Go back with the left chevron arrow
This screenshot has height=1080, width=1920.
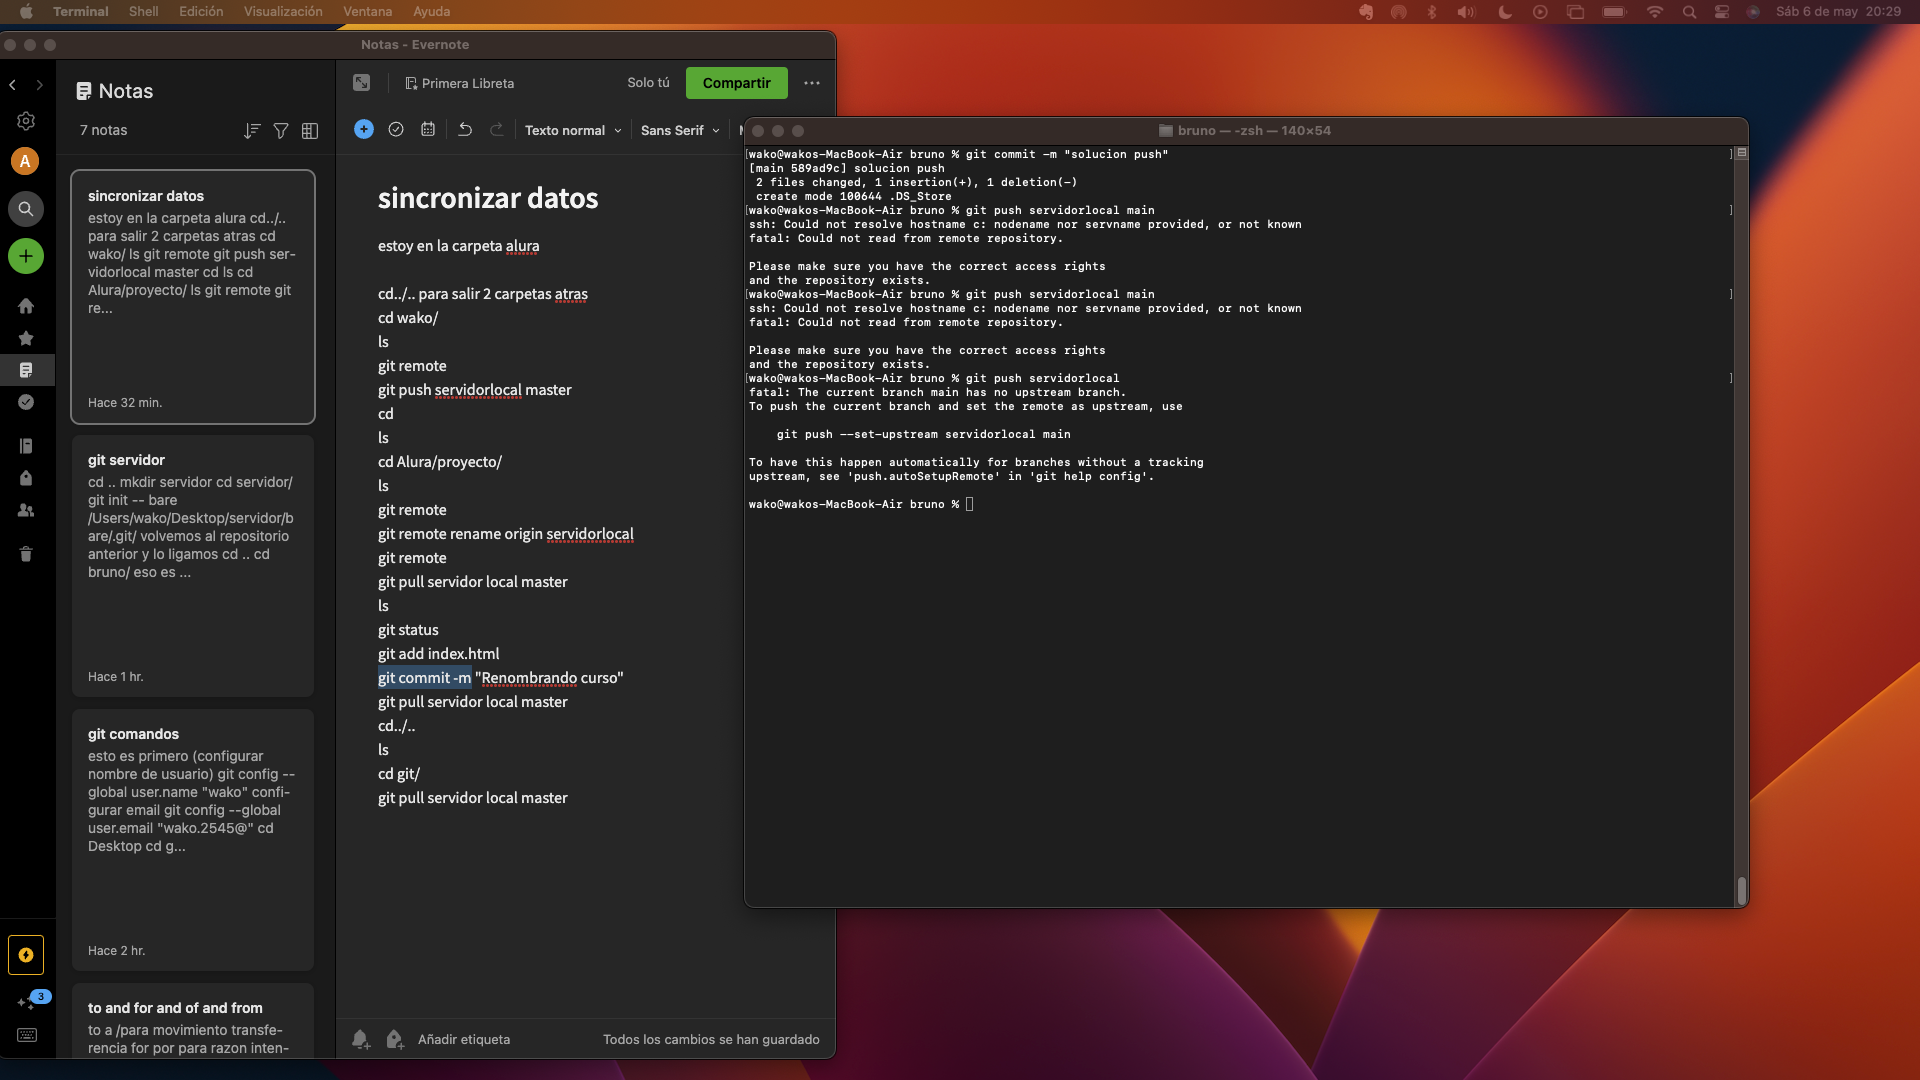coord(13,85)
